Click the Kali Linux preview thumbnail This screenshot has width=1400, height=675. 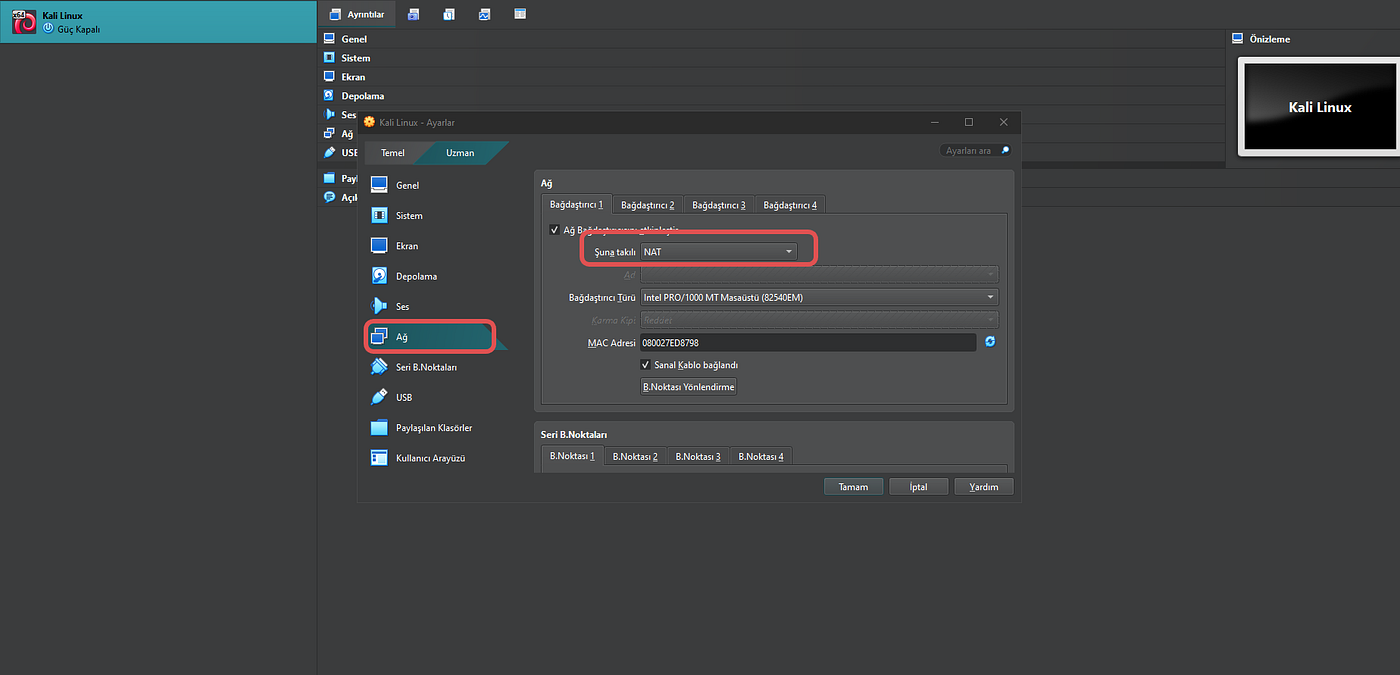1319,107
